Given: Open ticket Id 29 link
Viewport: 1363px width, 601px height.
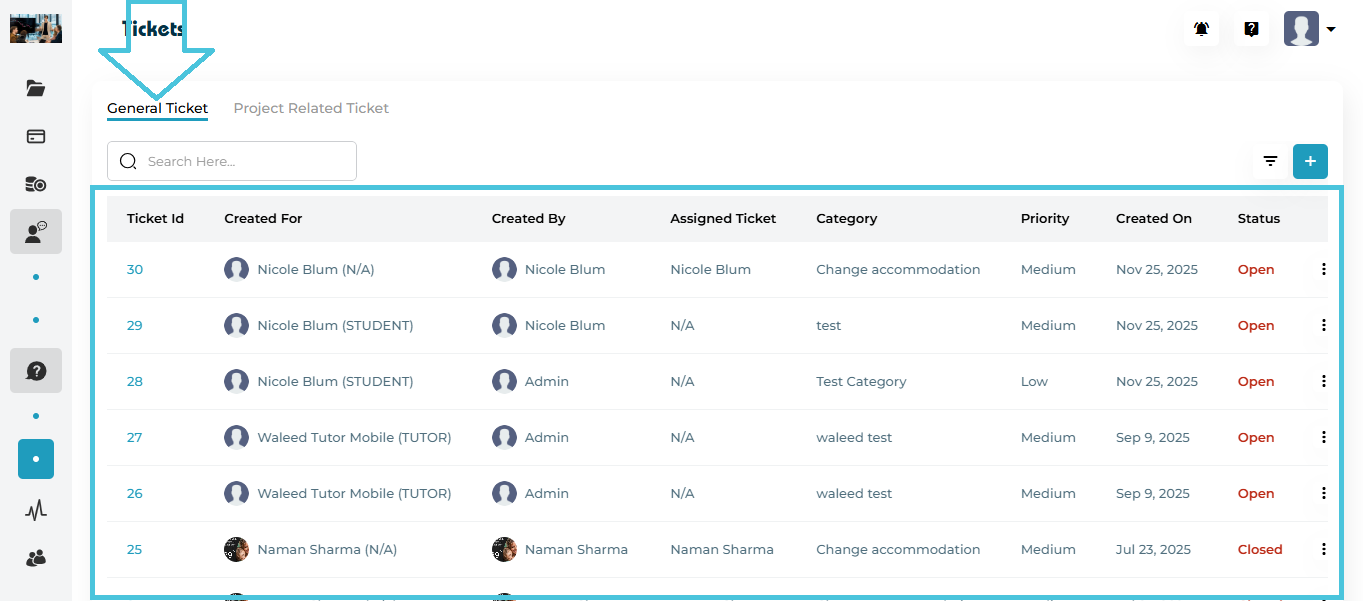Looking at the screenshot, I should 134,325.
